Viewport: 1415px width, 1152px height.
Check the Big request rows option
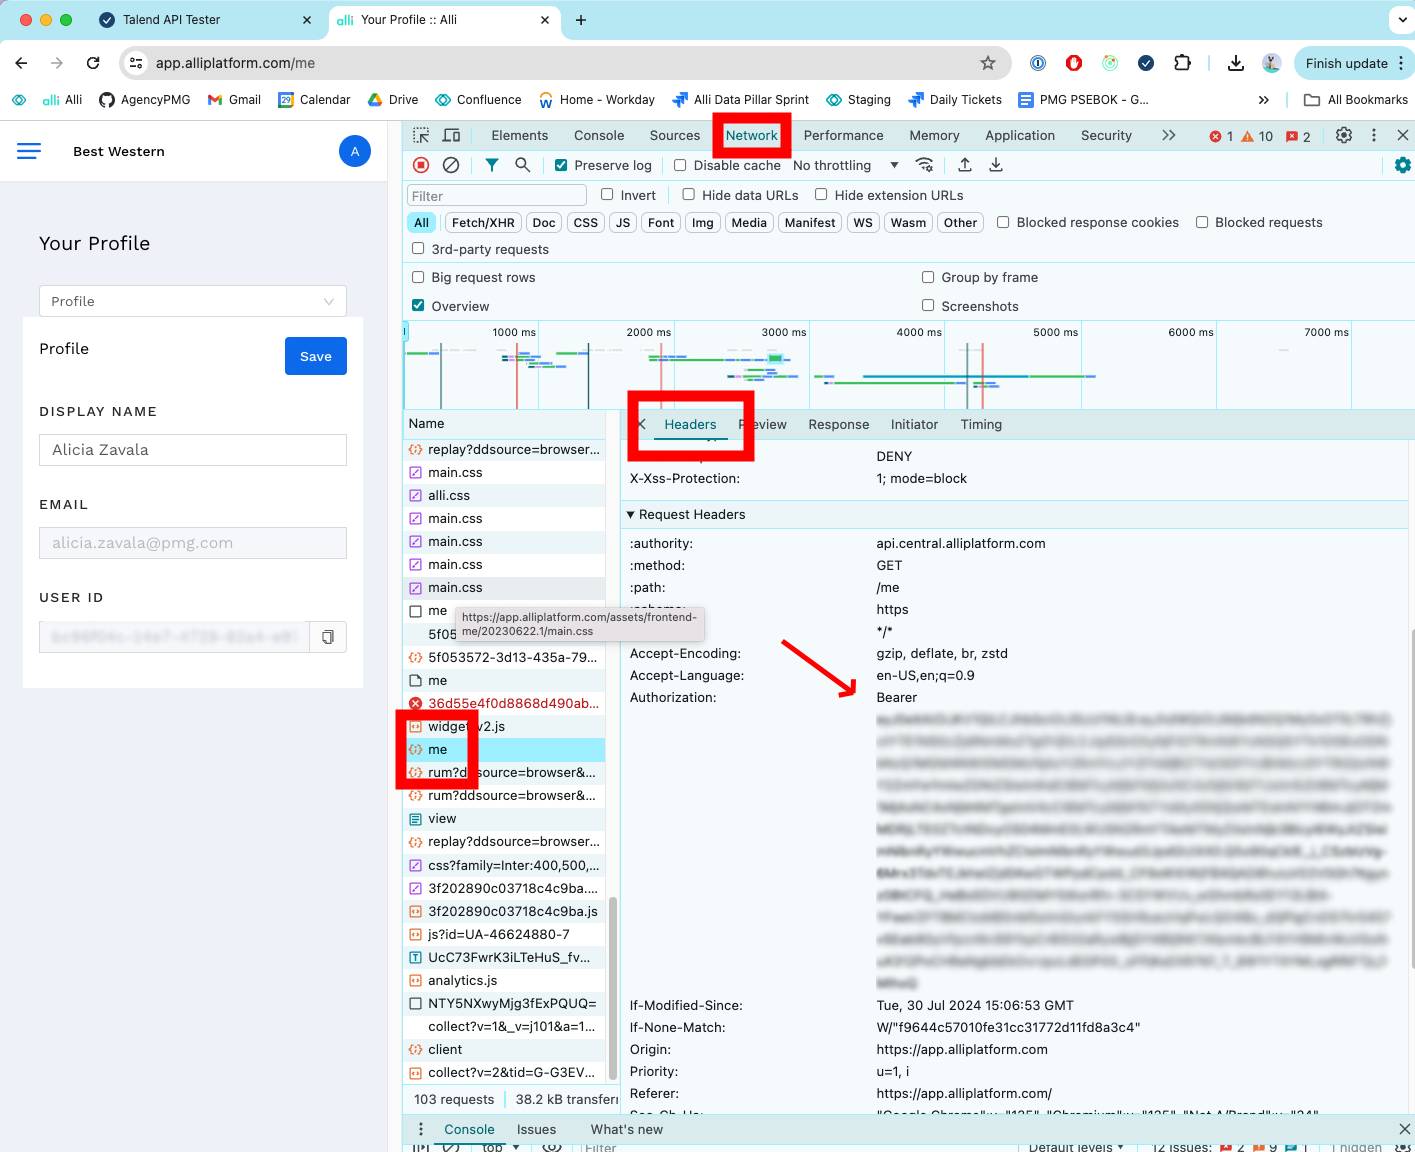click(x=418, y=277)
